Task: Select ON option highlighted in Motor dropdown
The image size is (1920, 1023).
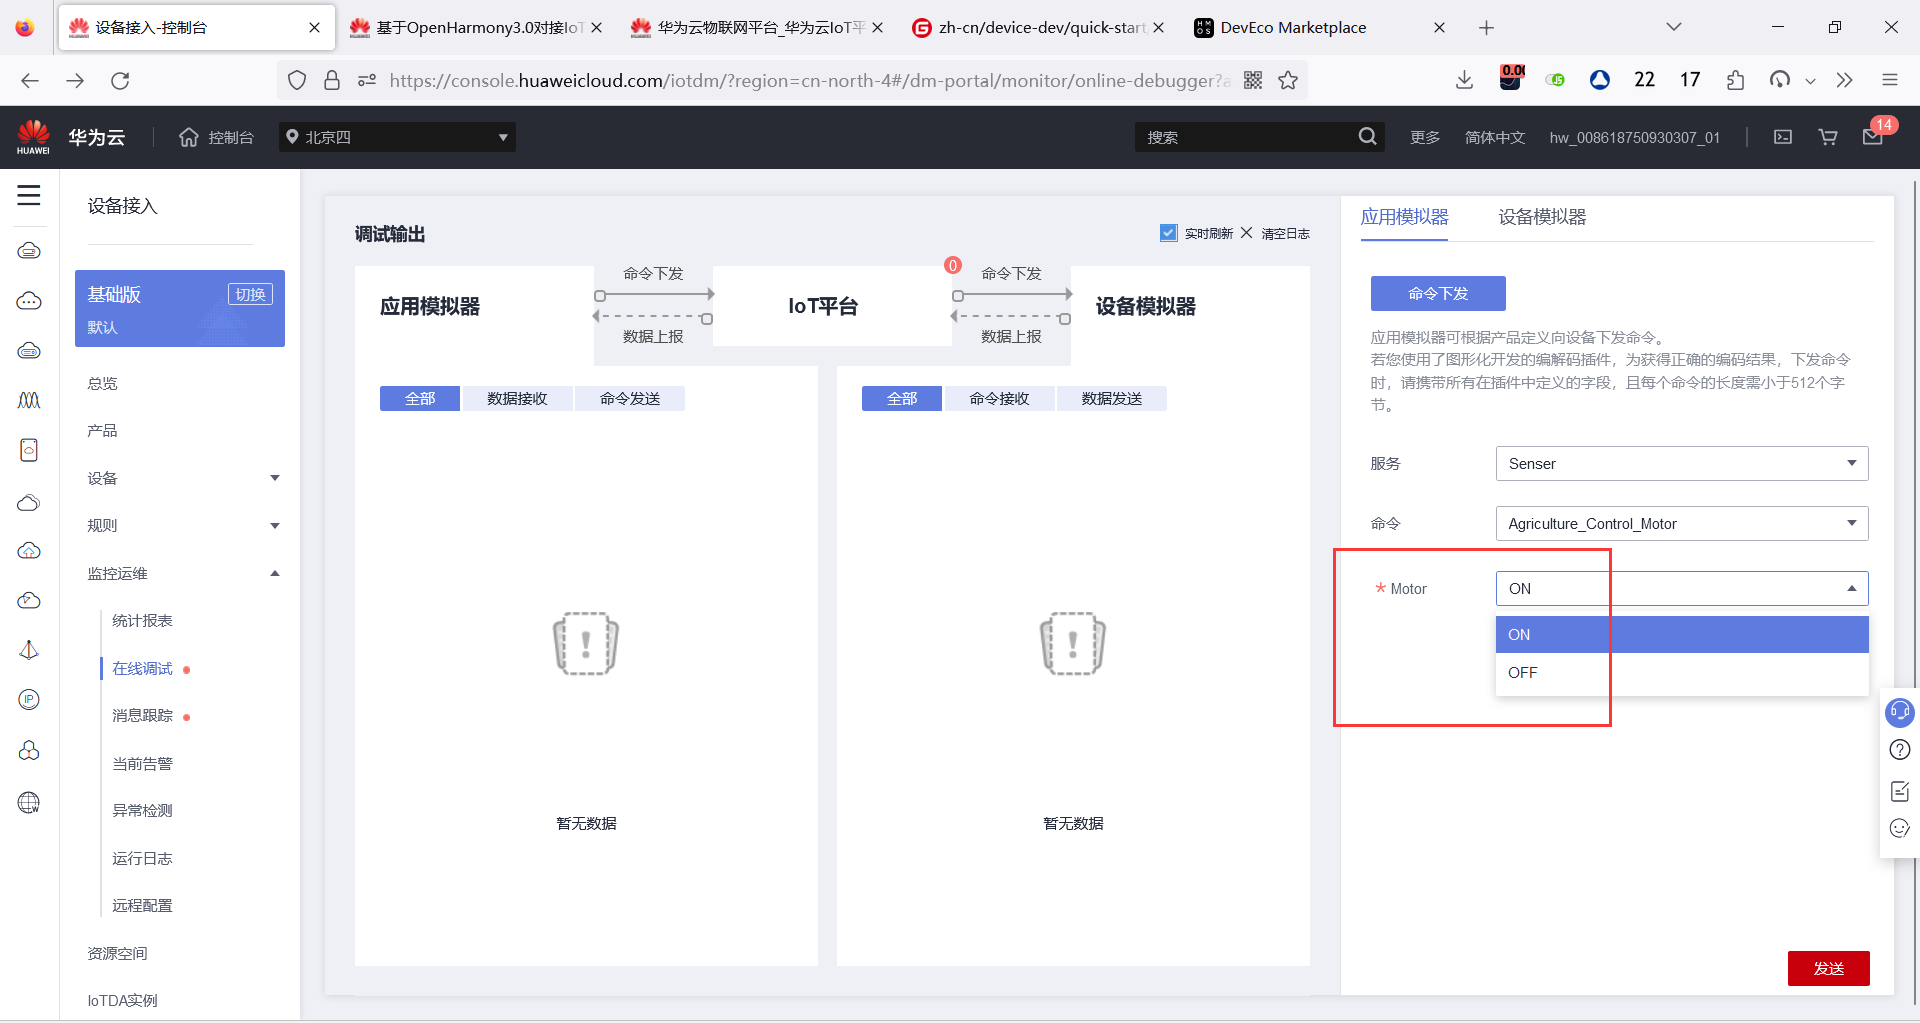Action: click(x=1519, y=633)
